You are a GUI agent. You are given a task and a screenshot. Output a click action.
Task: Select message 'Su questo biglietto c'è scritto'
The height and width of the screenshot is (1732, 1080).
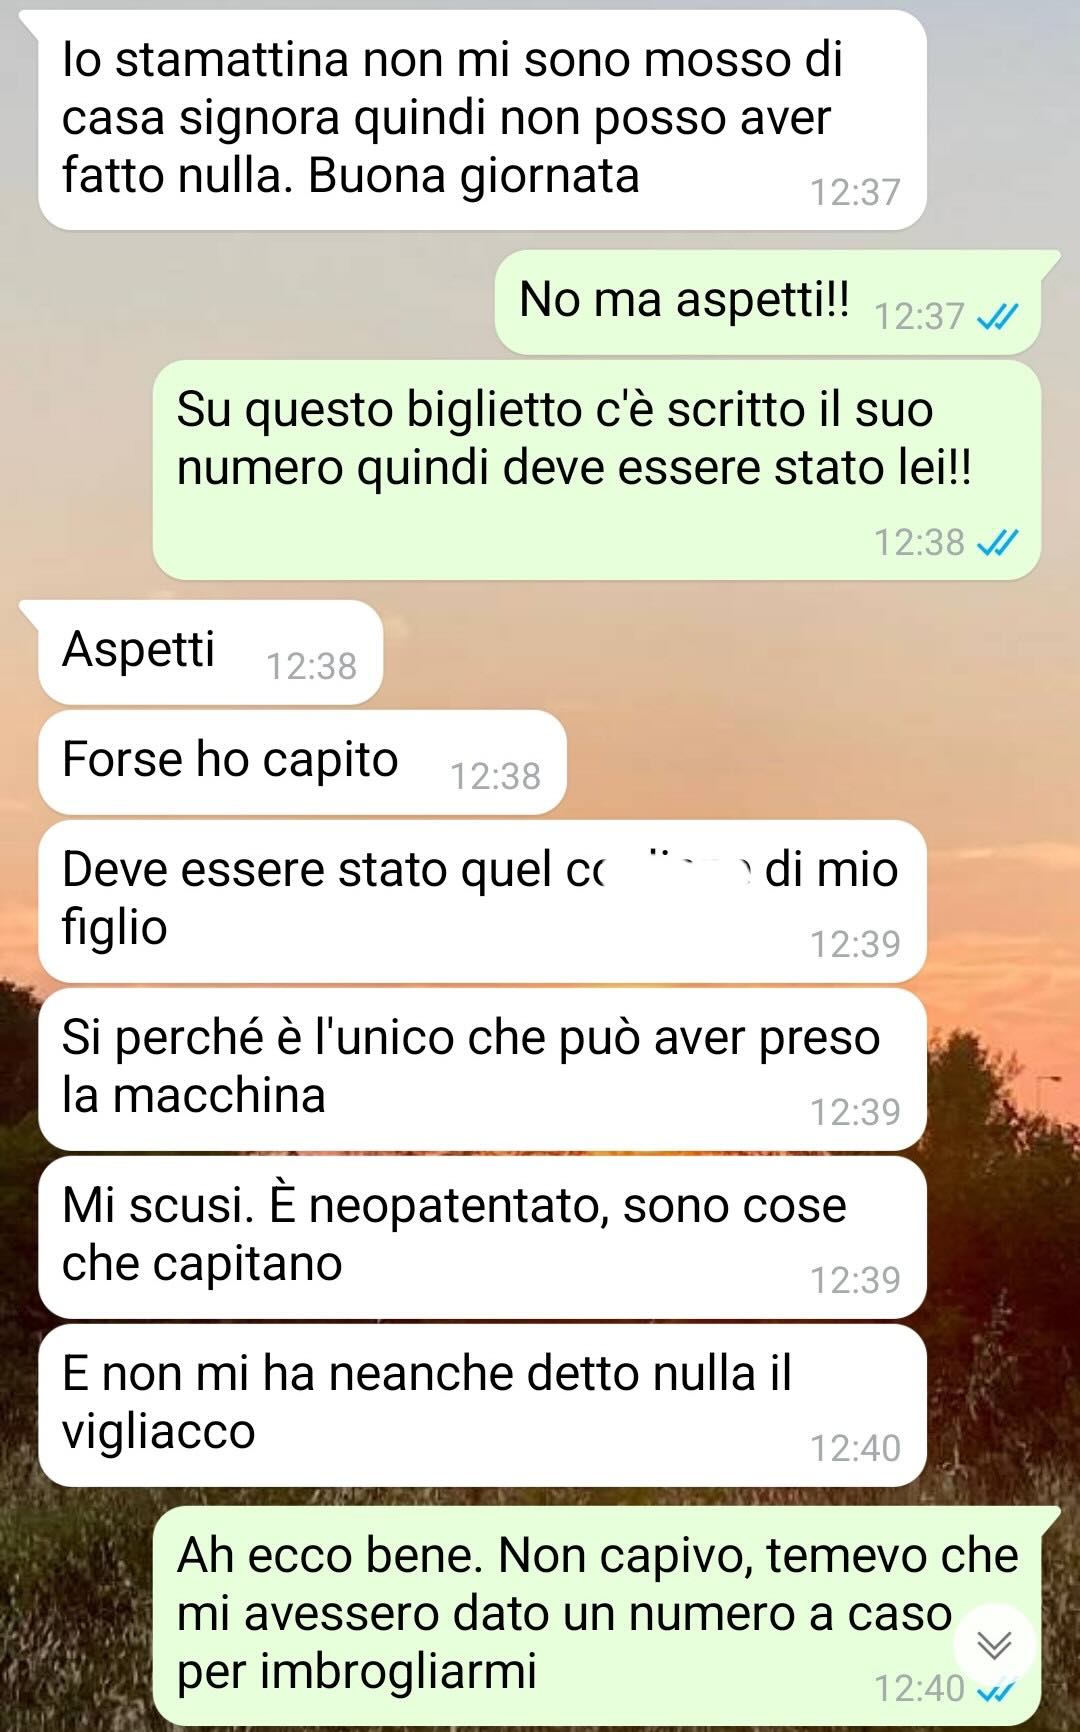[x=597, y=470]
